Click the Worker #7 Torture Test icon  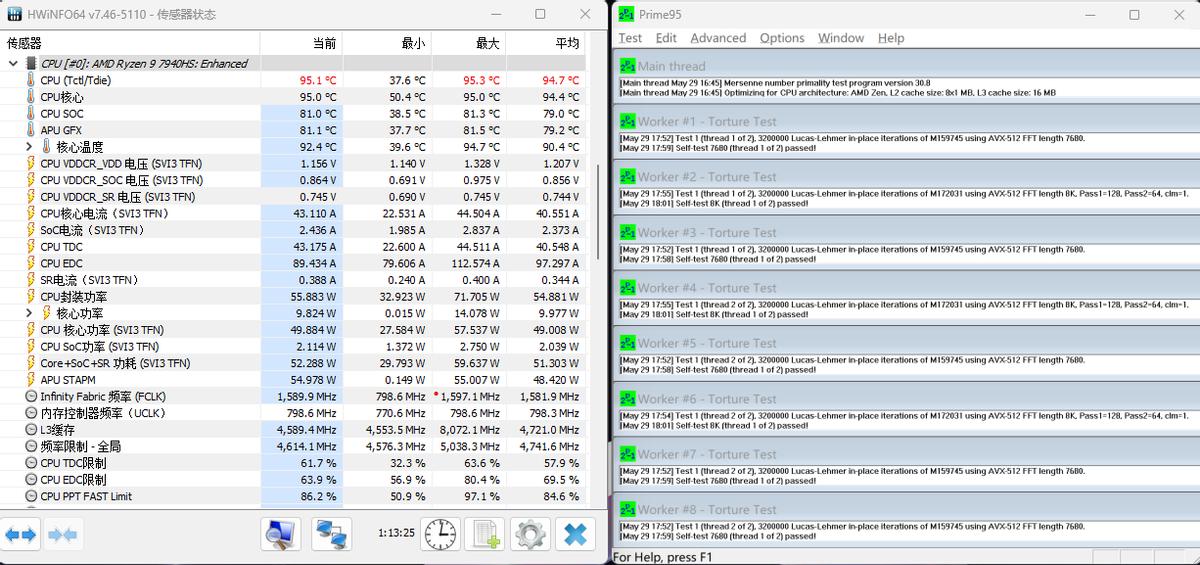[x=628, y=453]
